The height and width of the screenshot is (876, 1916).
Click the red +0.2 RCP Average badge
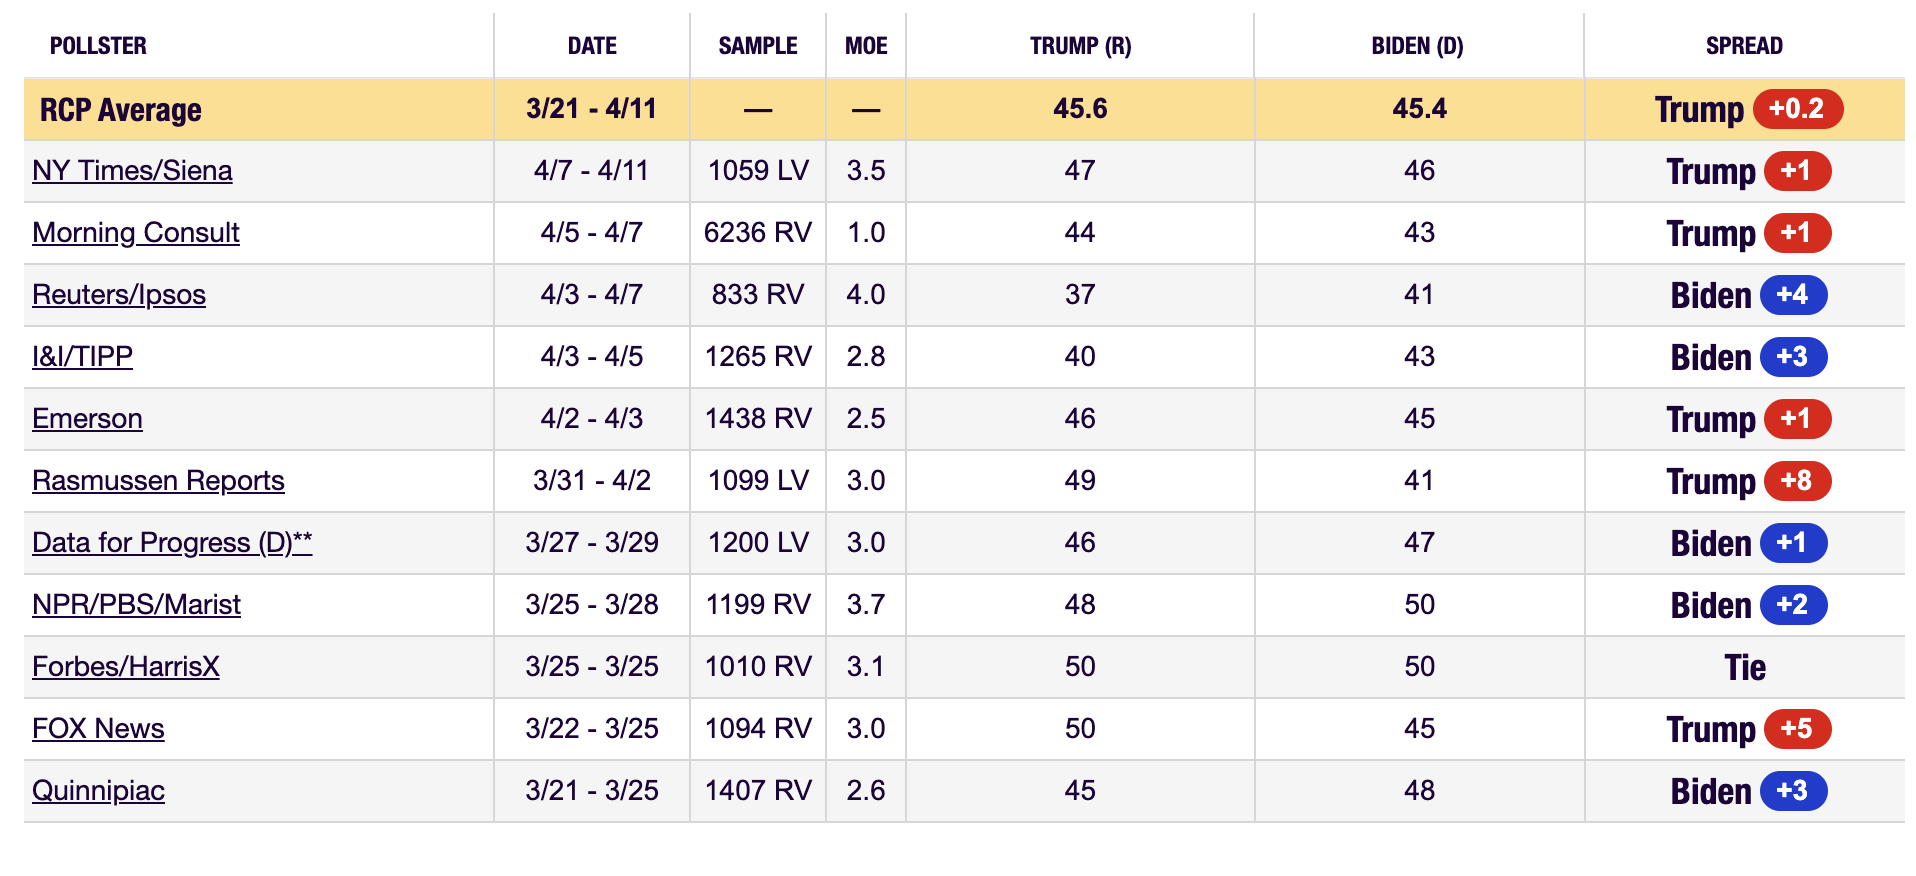(x=1796, y=109)
